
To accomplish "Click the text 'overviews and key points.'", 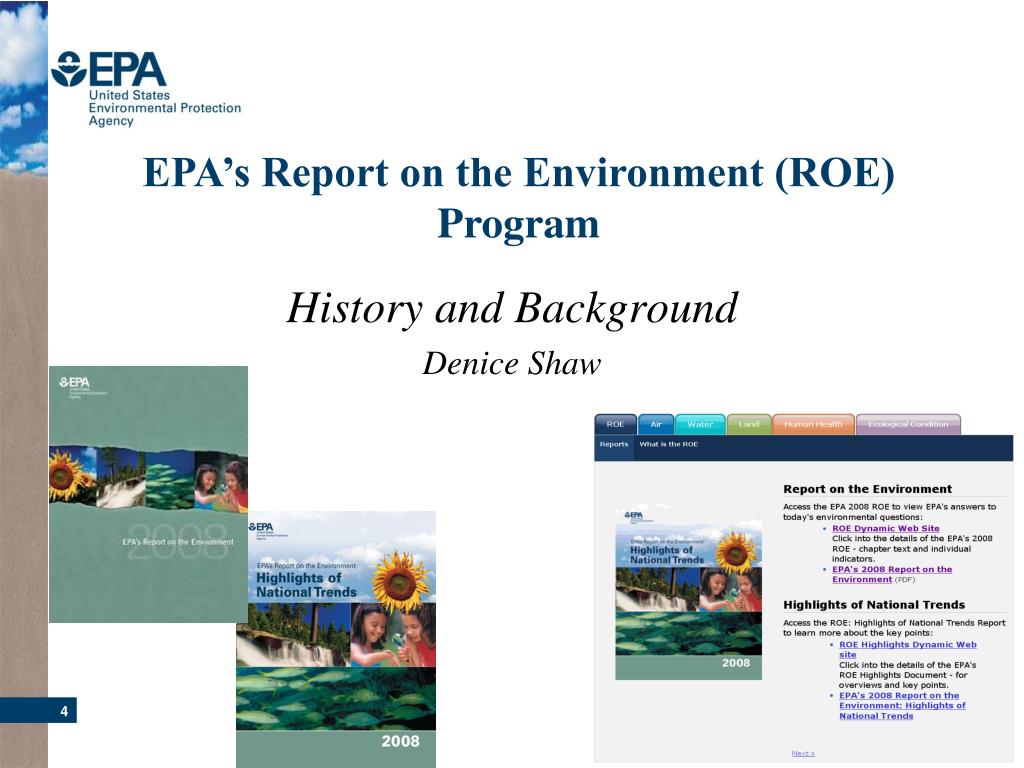I will point(893,685).
